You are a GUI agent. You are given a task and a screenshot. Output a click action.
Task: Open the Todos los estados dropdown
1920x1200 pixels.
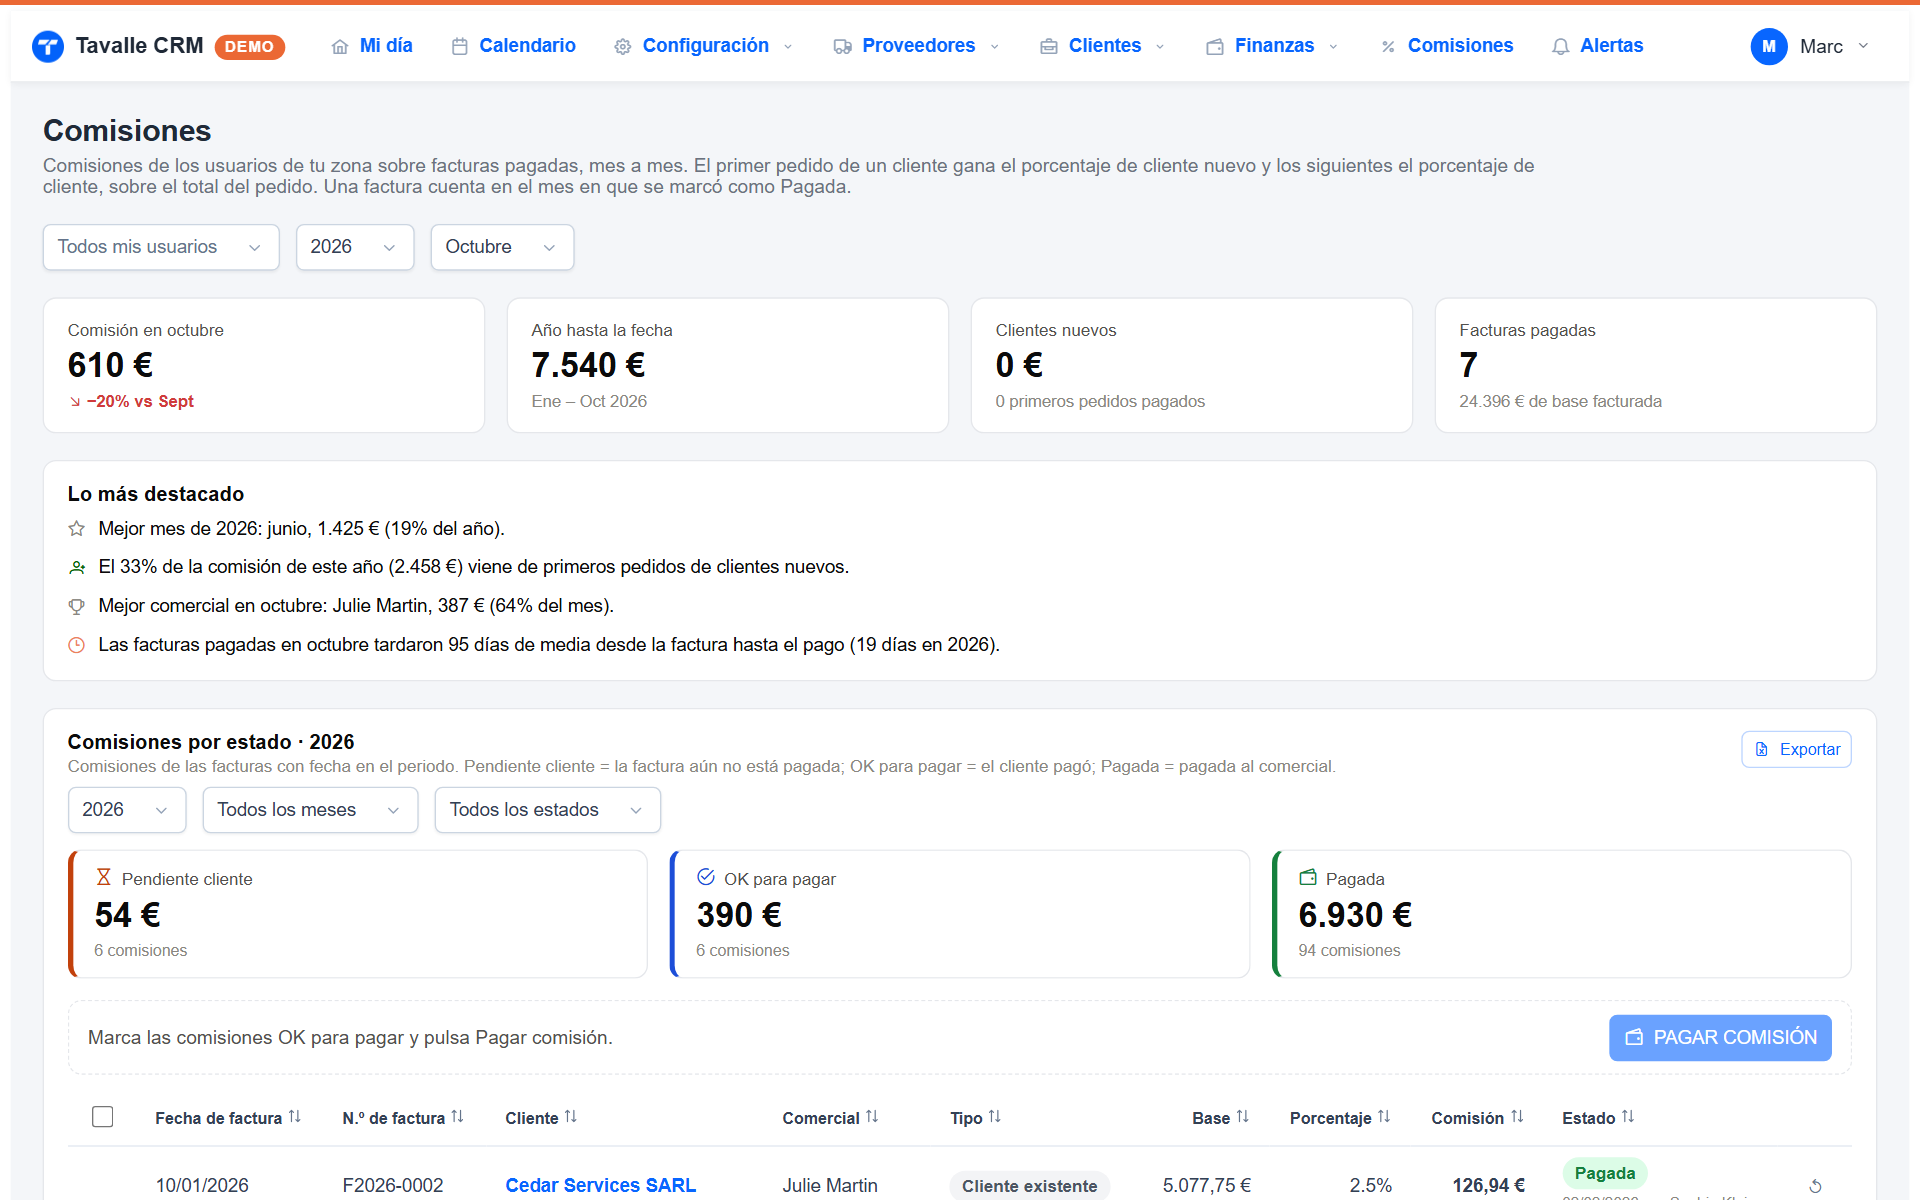point(548,810)
